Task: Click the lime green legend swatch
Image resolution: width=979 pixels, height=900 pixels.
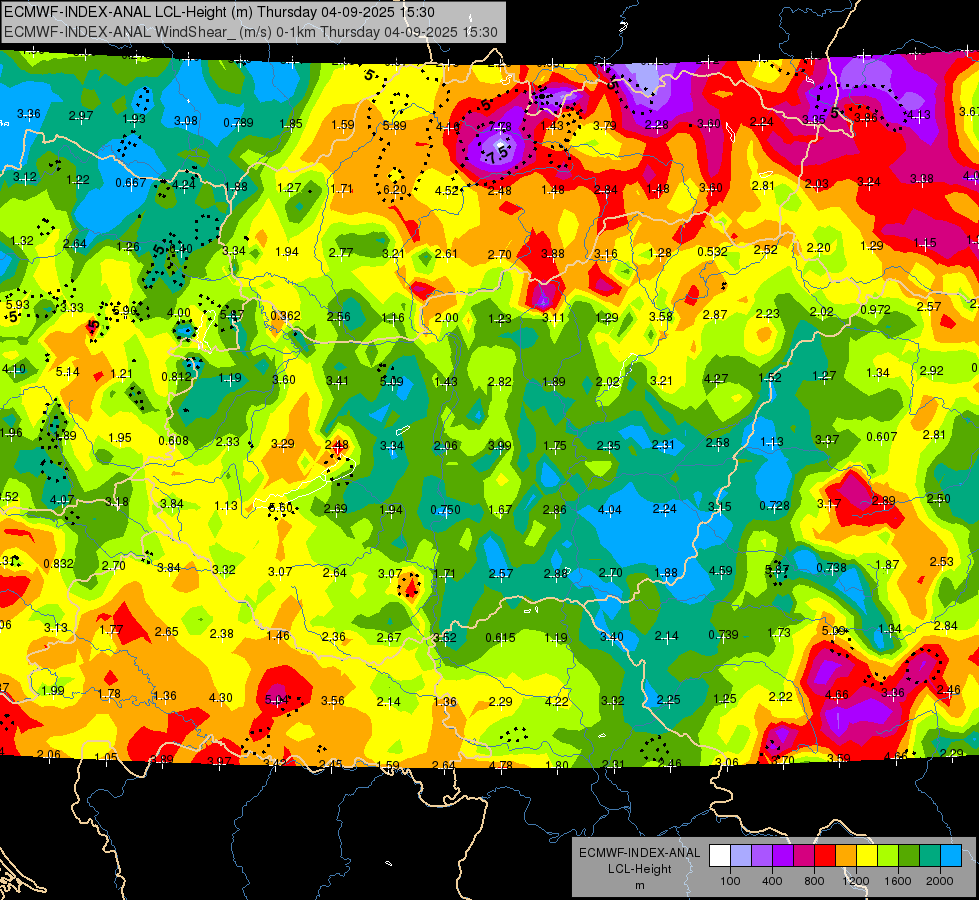Action: coord(888,856)
